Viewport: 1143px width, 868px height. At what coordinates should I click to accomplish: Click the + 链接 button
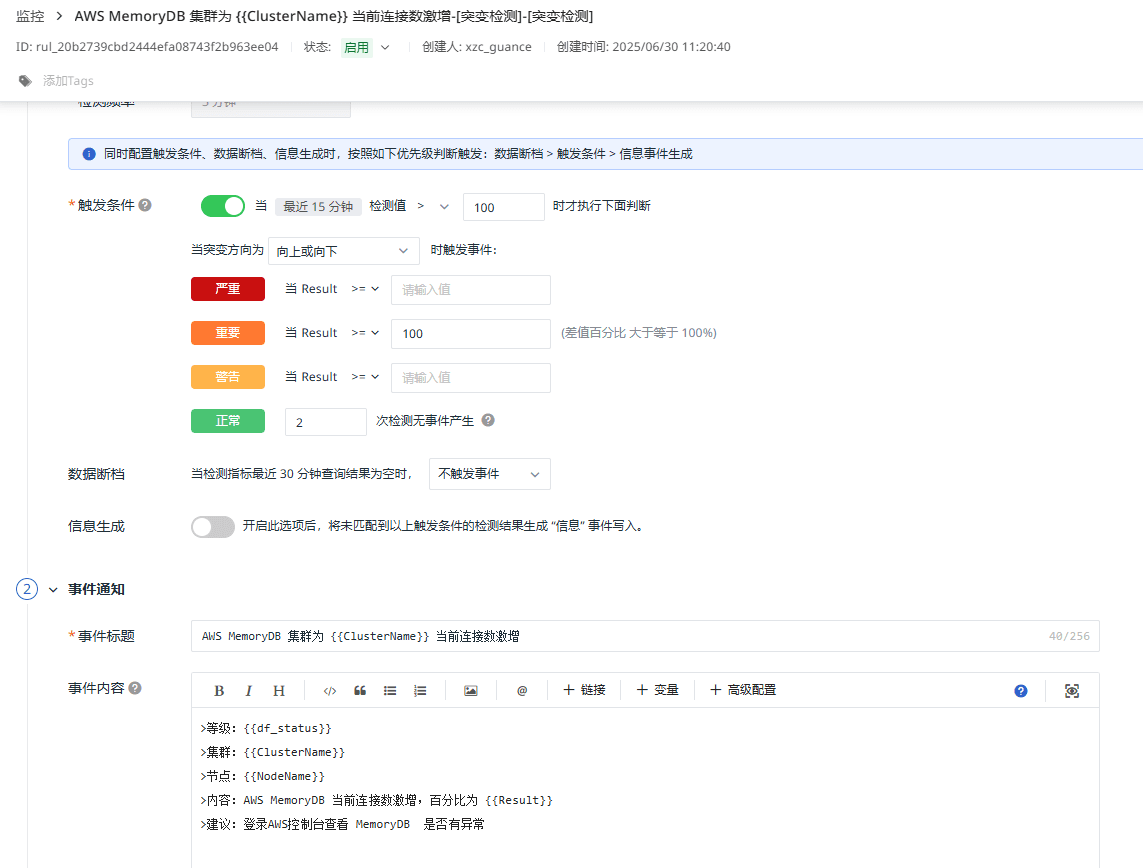tap(585, 689)
